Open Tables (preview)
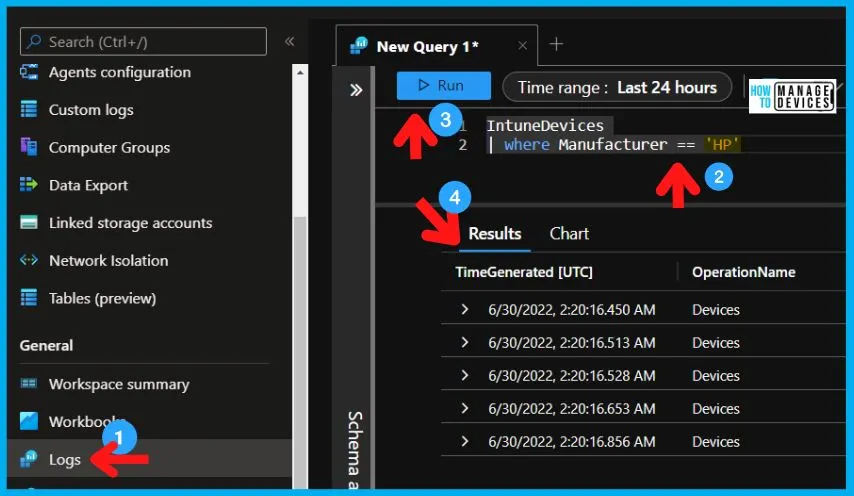Screen dimensions: 854x496 [x=102, y=298]
